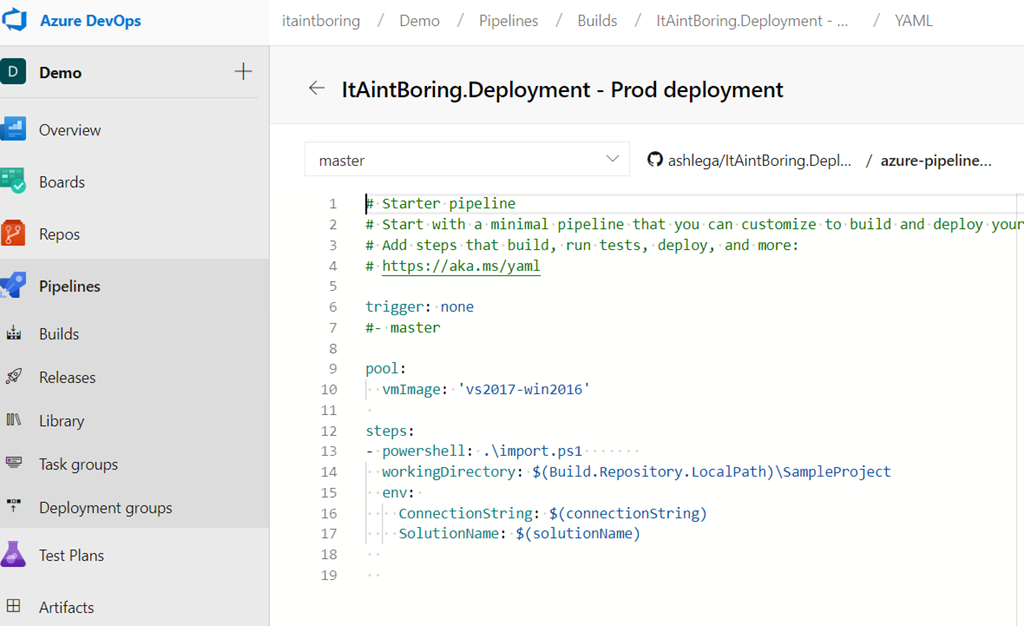Click the 'Add steps that build' comment
Viewport: 1024px width, 626px height.
[x=582, y=245]
